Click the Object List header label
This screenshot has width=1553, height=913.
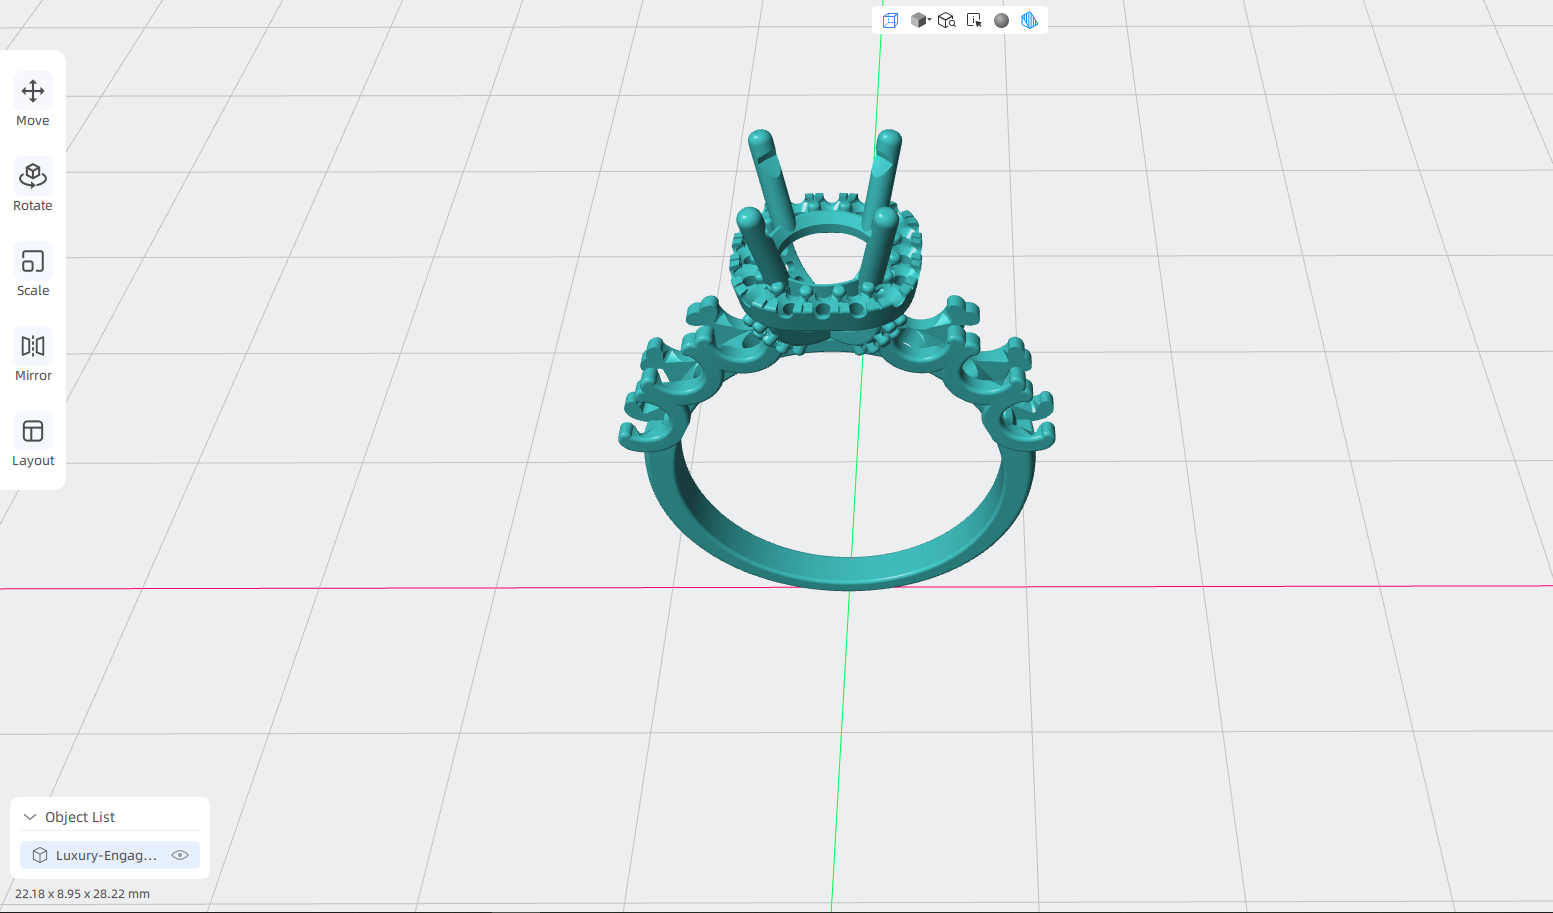[x=80, y=817]
